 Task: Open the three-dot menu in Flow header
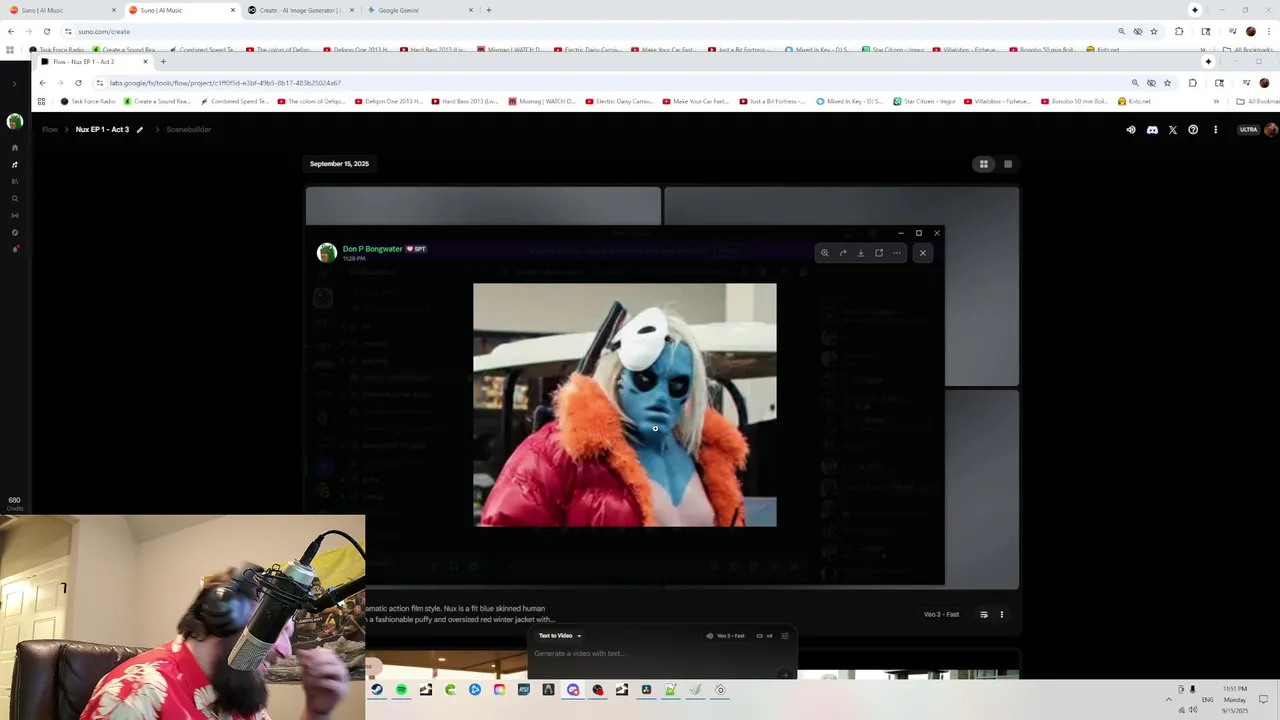pyautogui.click(x=1215, y=129)
